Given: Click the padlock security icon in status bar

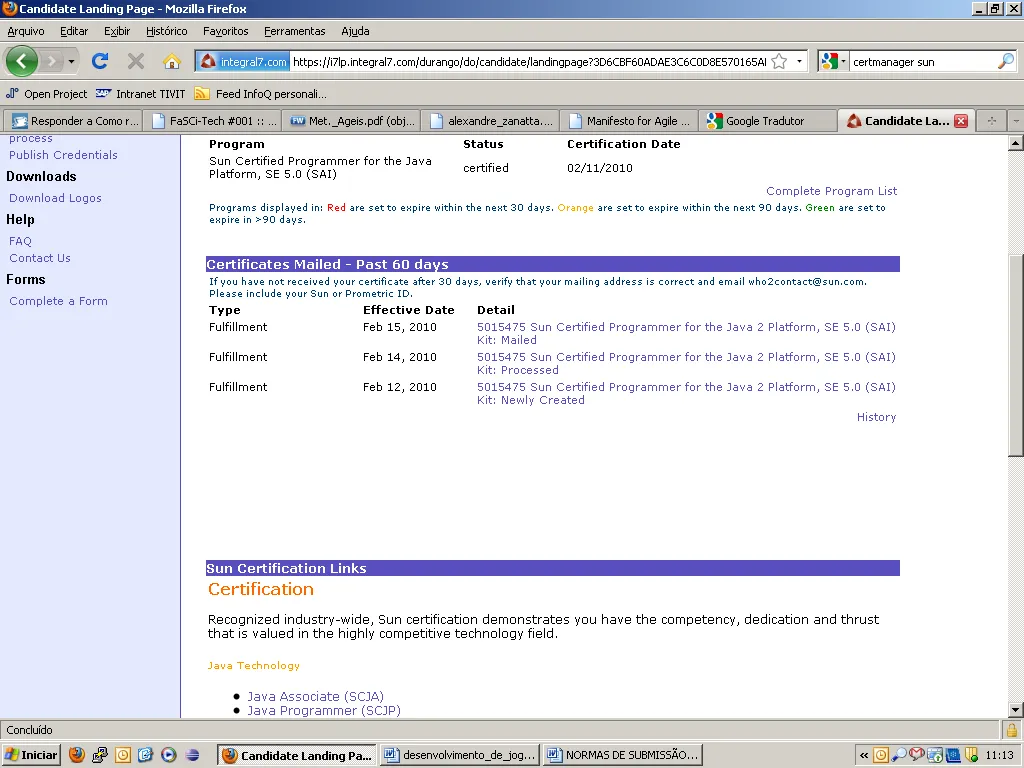Looking at the screenshot, I should coord(1012,729).
